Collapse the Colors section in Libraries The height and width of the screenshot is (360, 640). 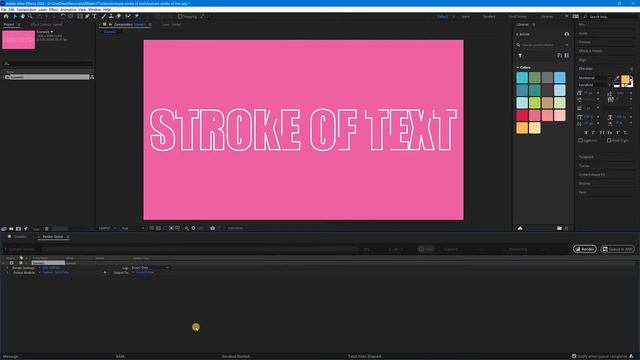[x=518, y=67]
